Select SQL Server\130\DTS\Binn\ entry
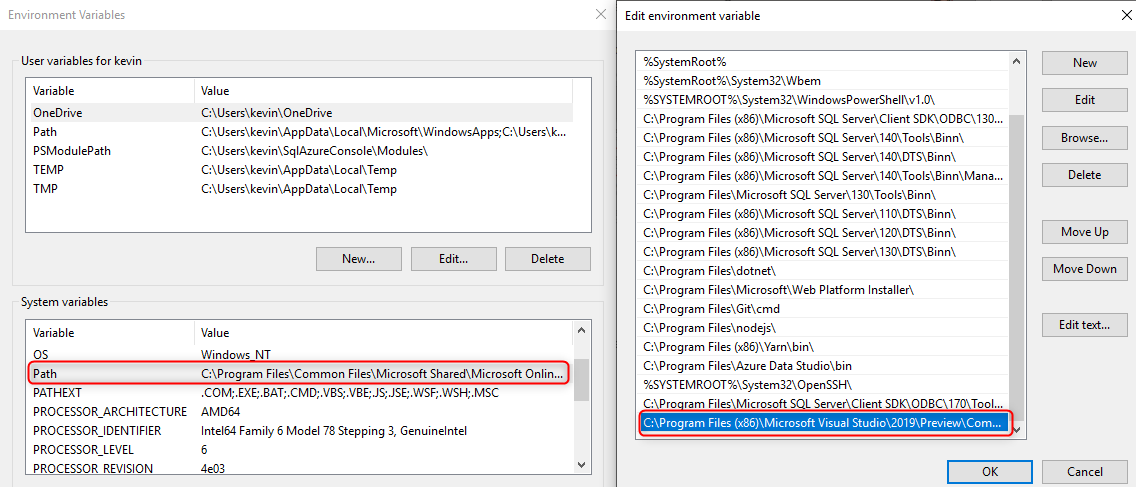 (x=822, y=251)
